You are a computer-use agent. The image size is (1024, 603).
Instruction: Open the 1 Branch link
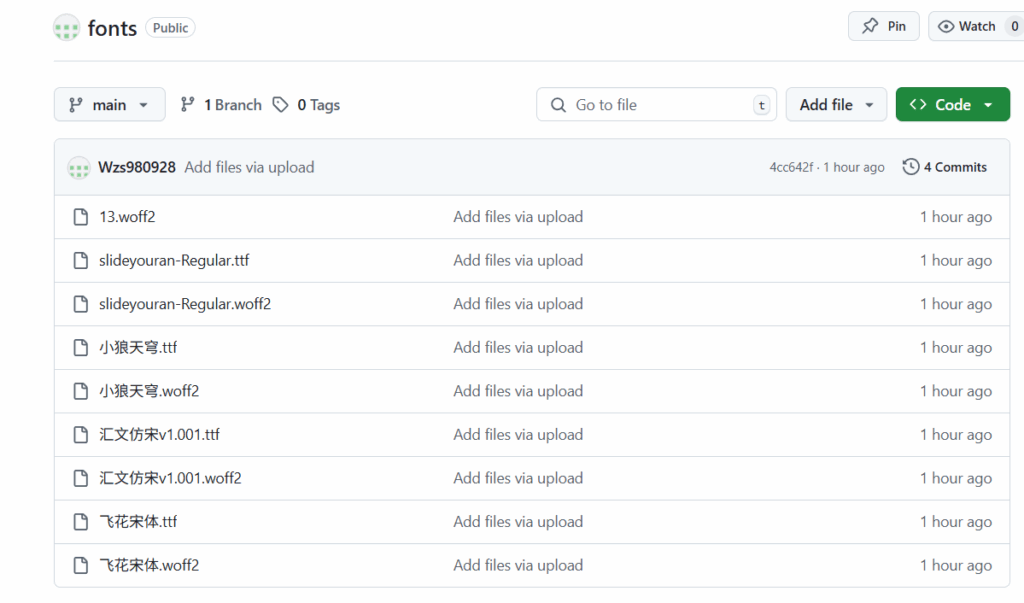click(221, 105)
